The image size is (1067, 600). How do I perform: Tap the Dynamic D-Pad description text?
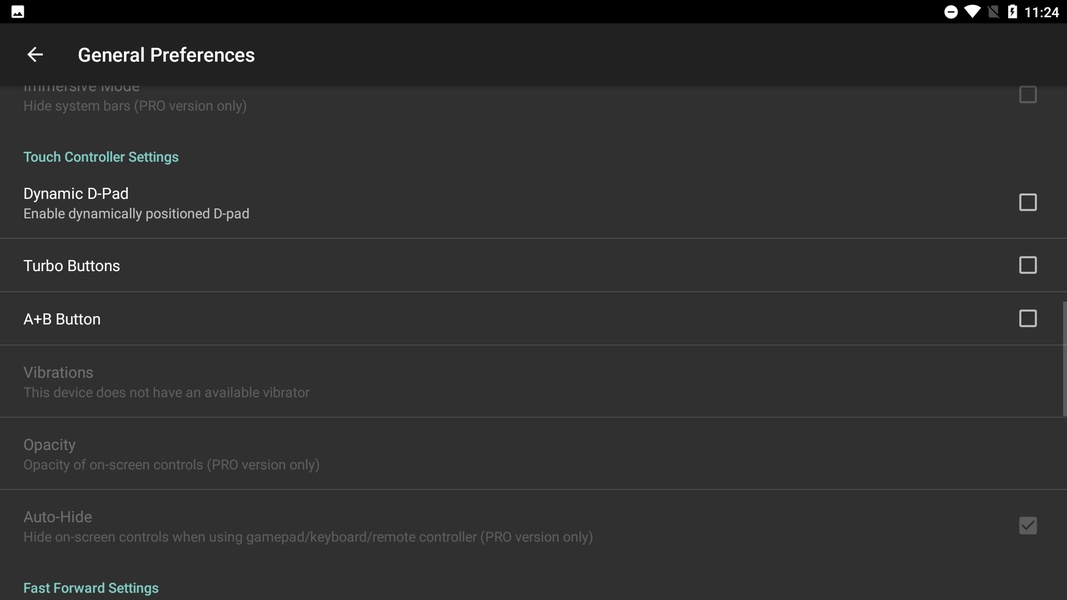click(x=136, y=214)
